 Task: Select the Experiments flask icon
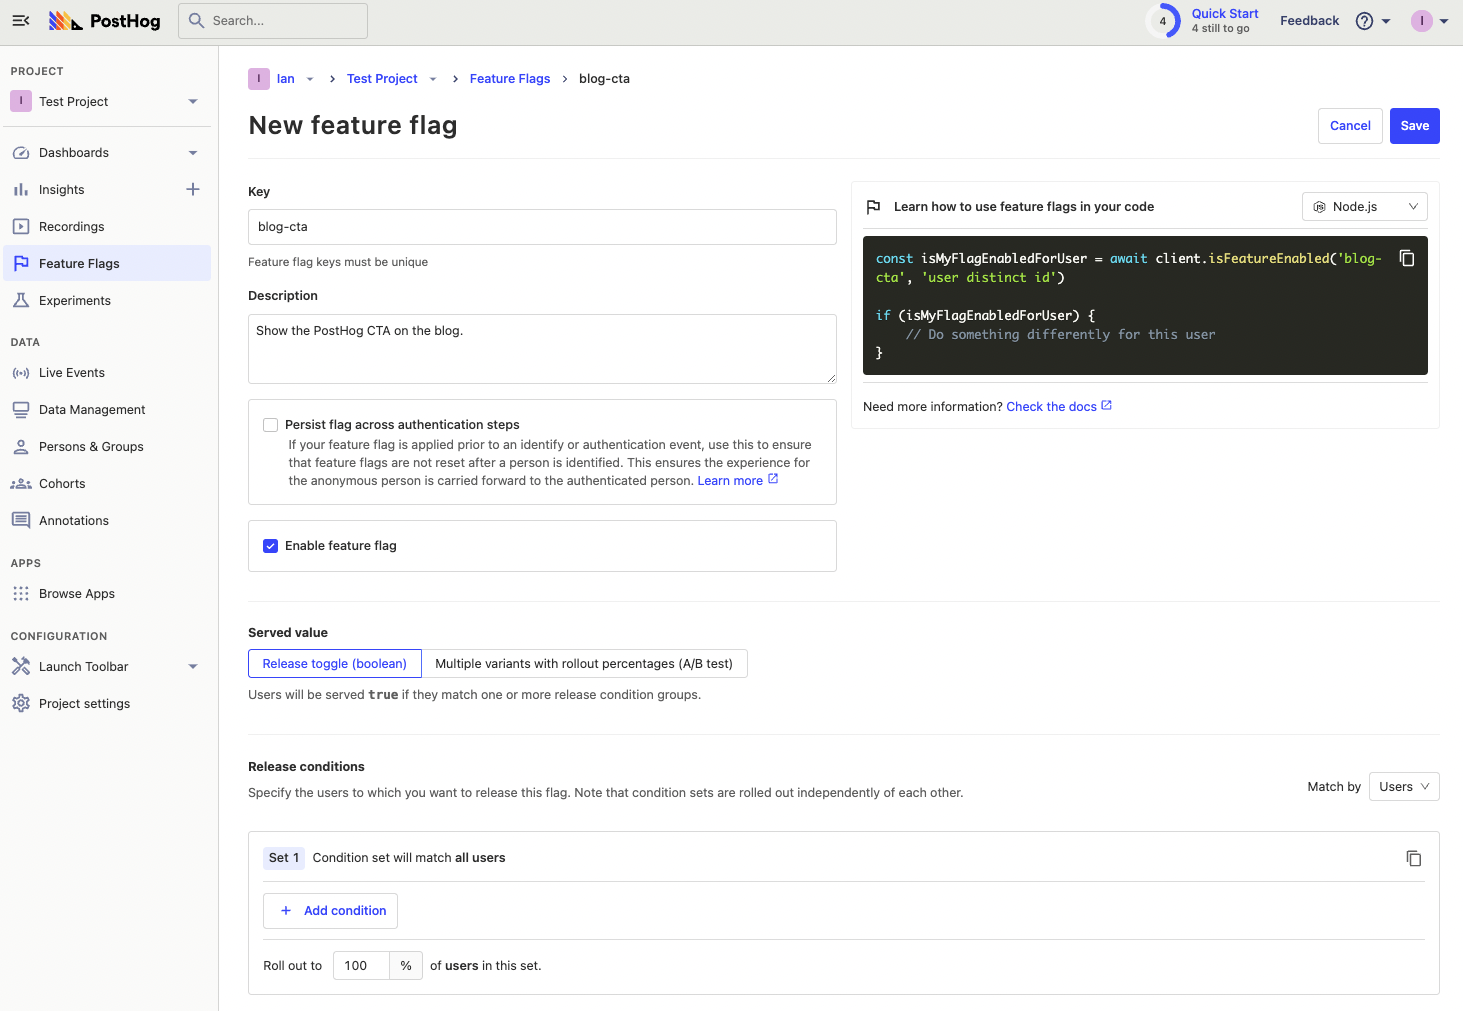tap(21, 300)
